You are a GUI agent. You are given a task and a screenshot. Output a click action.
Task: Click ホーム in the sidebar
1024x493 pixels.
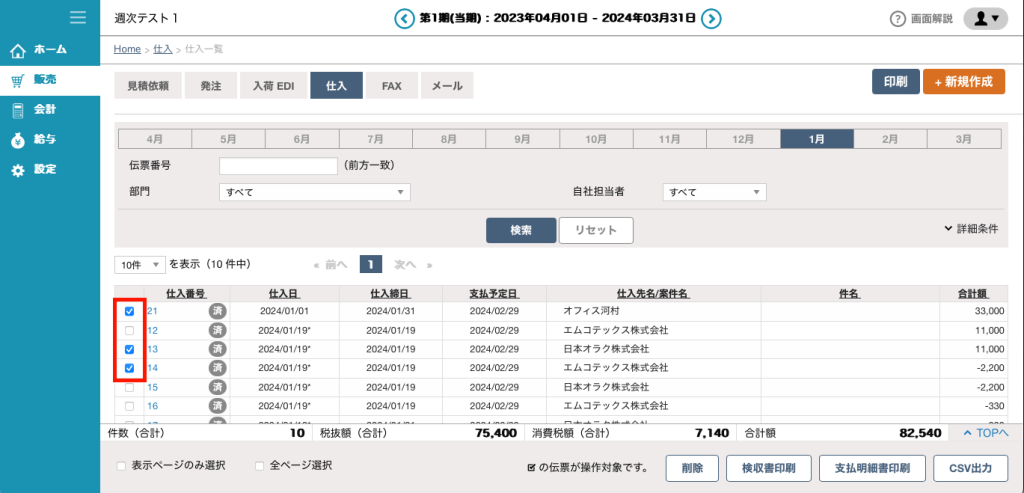(x=50, y=50)
